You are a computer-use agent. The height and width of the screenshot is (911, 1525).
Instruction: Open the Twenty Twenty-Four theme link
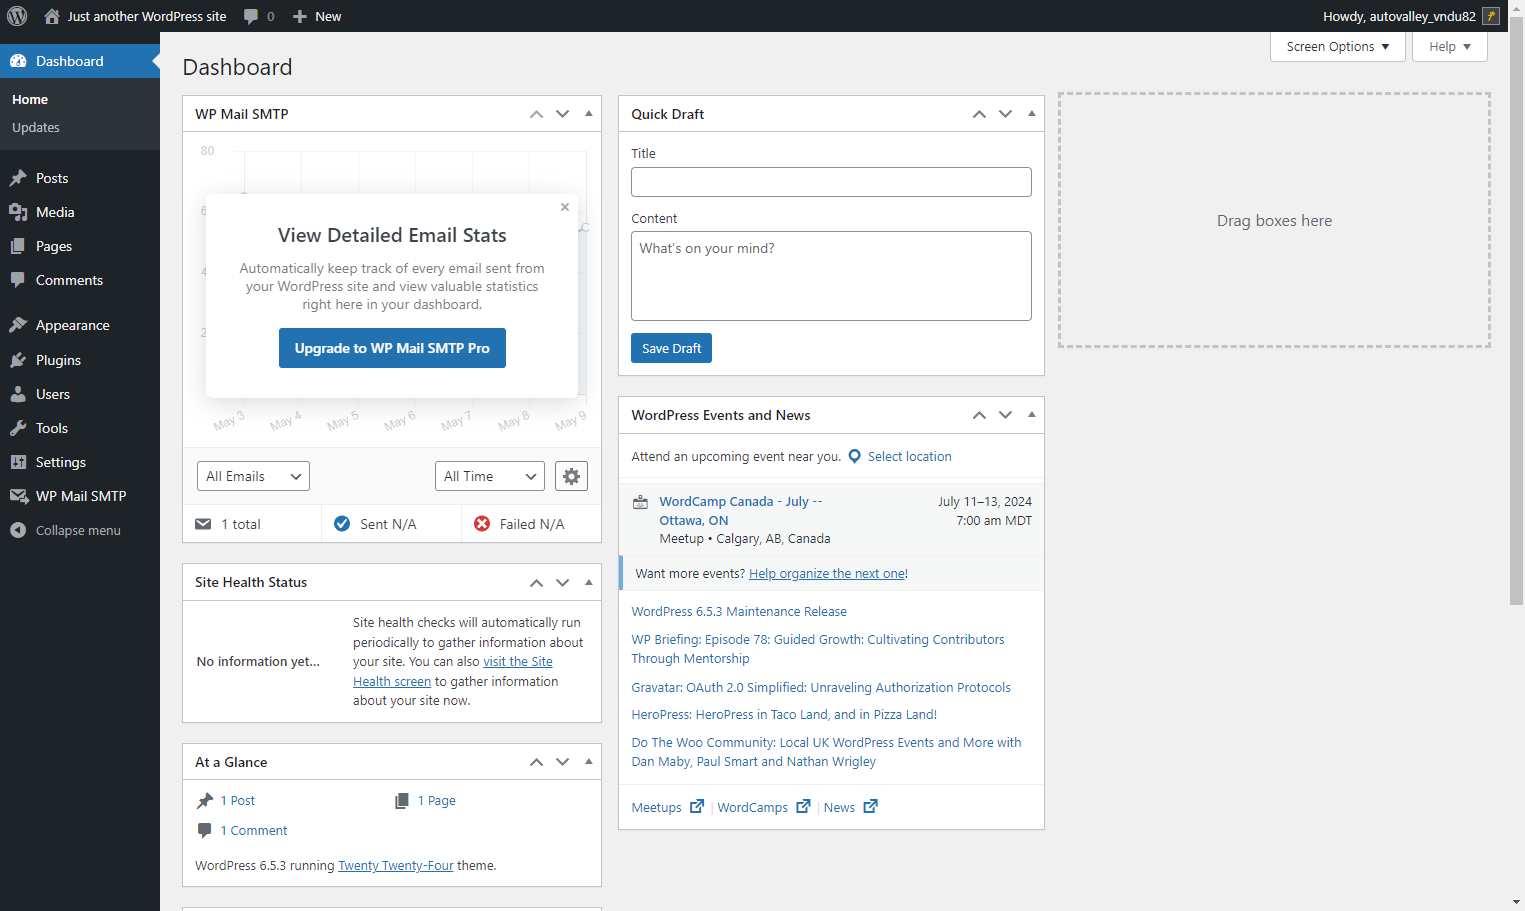click(396, 865)
